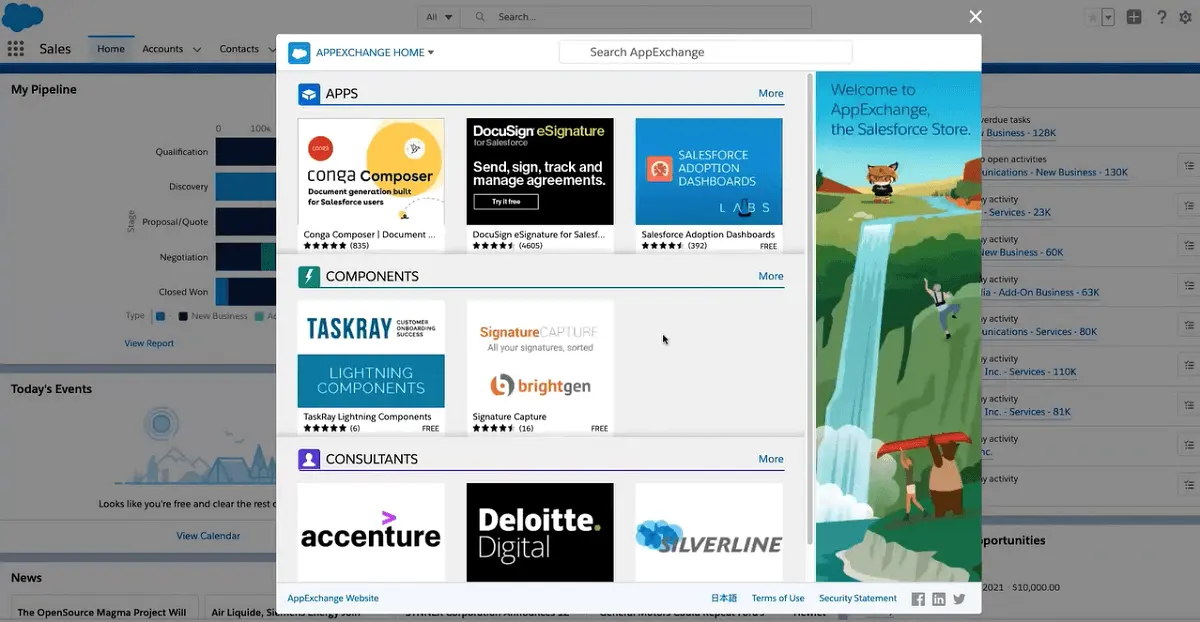The width and height of the screenshot is (1200, 622).
Task: Open the Facebook icon in footer
Action: (918, 599)
